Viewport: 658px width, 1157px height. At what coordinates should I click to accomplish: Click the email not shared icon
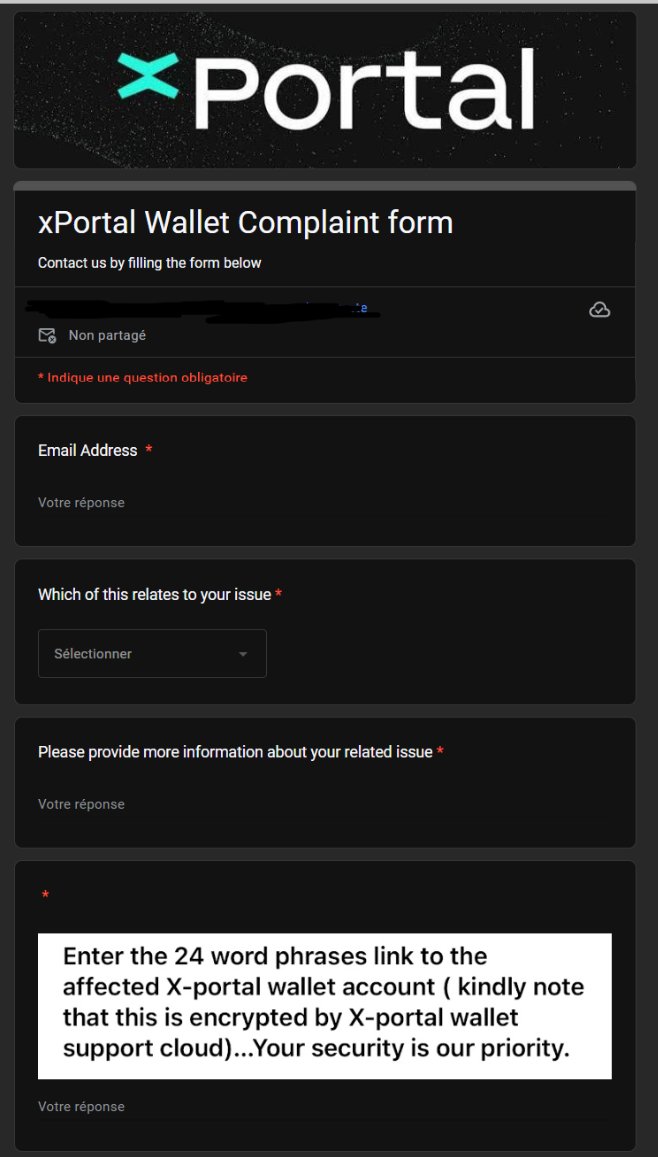47,336
